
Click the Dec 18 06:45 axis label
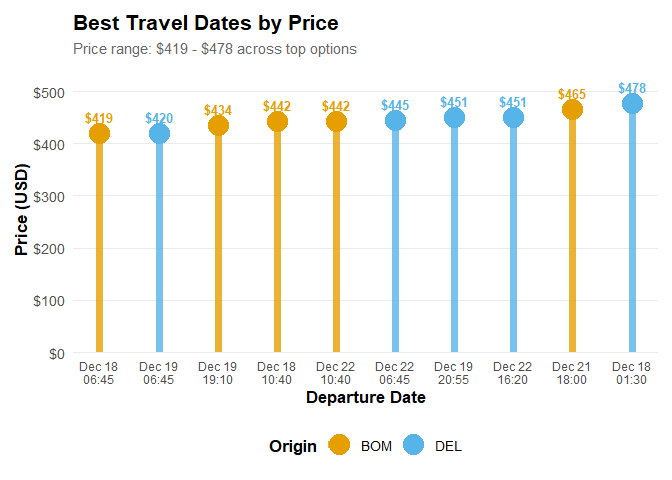tap(99, 374)
